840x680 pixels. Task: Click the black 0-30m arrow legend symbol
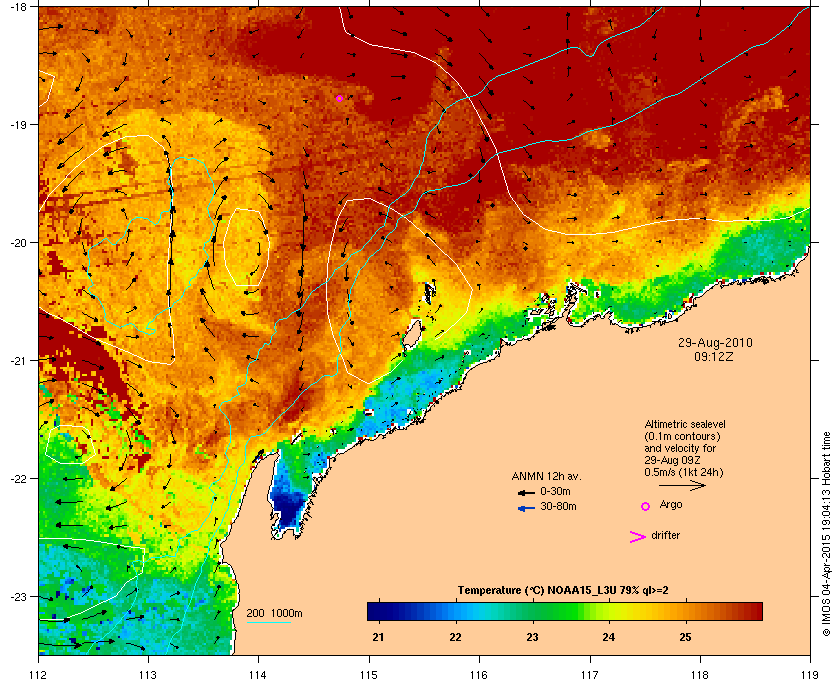pos(526,492)
